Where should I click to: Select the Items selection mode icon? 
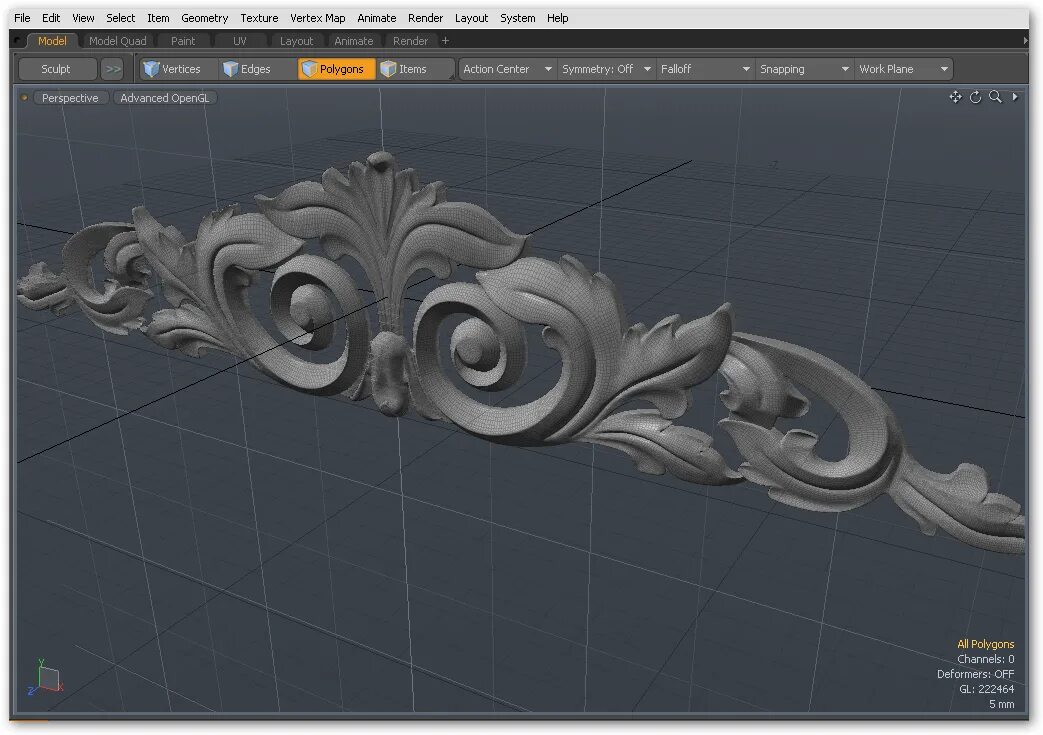pyautogui.click(x=387, y=68)
